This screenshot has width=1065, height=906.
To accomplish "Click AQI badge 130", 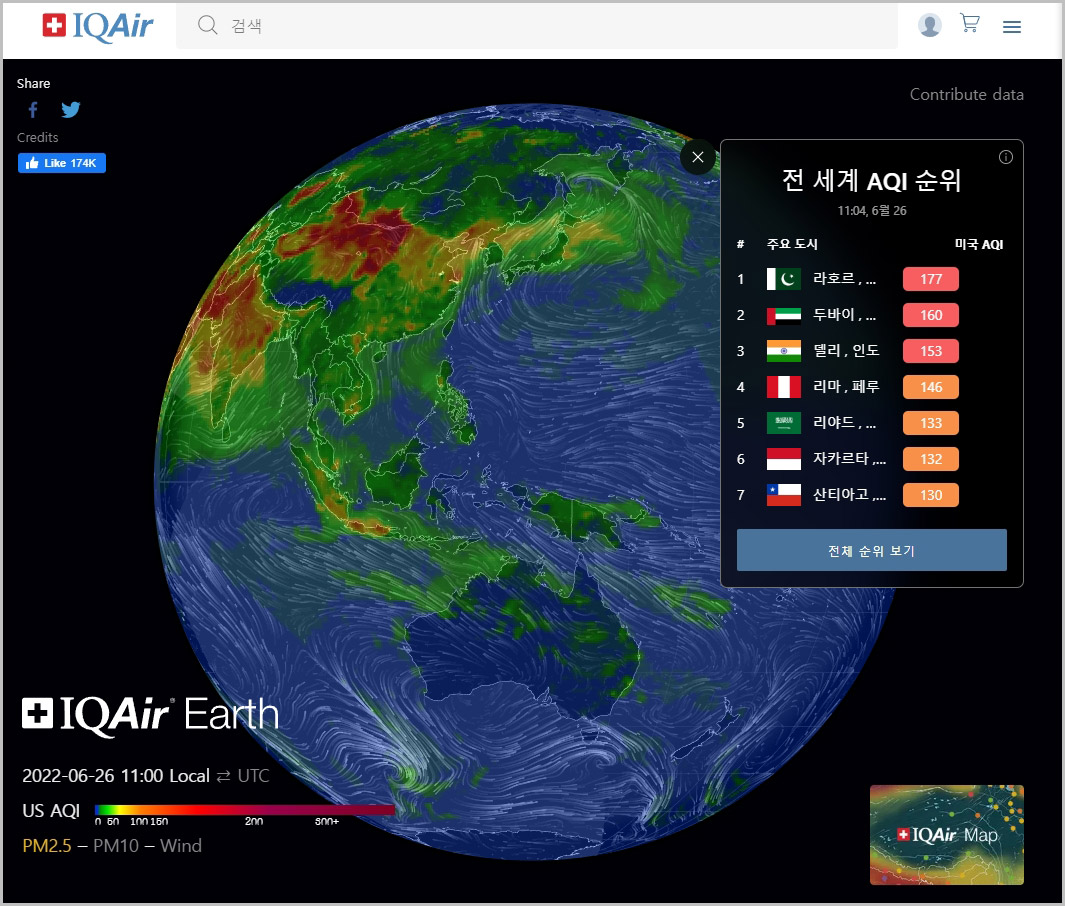I will pyautogui.click(x=931, y=495).
